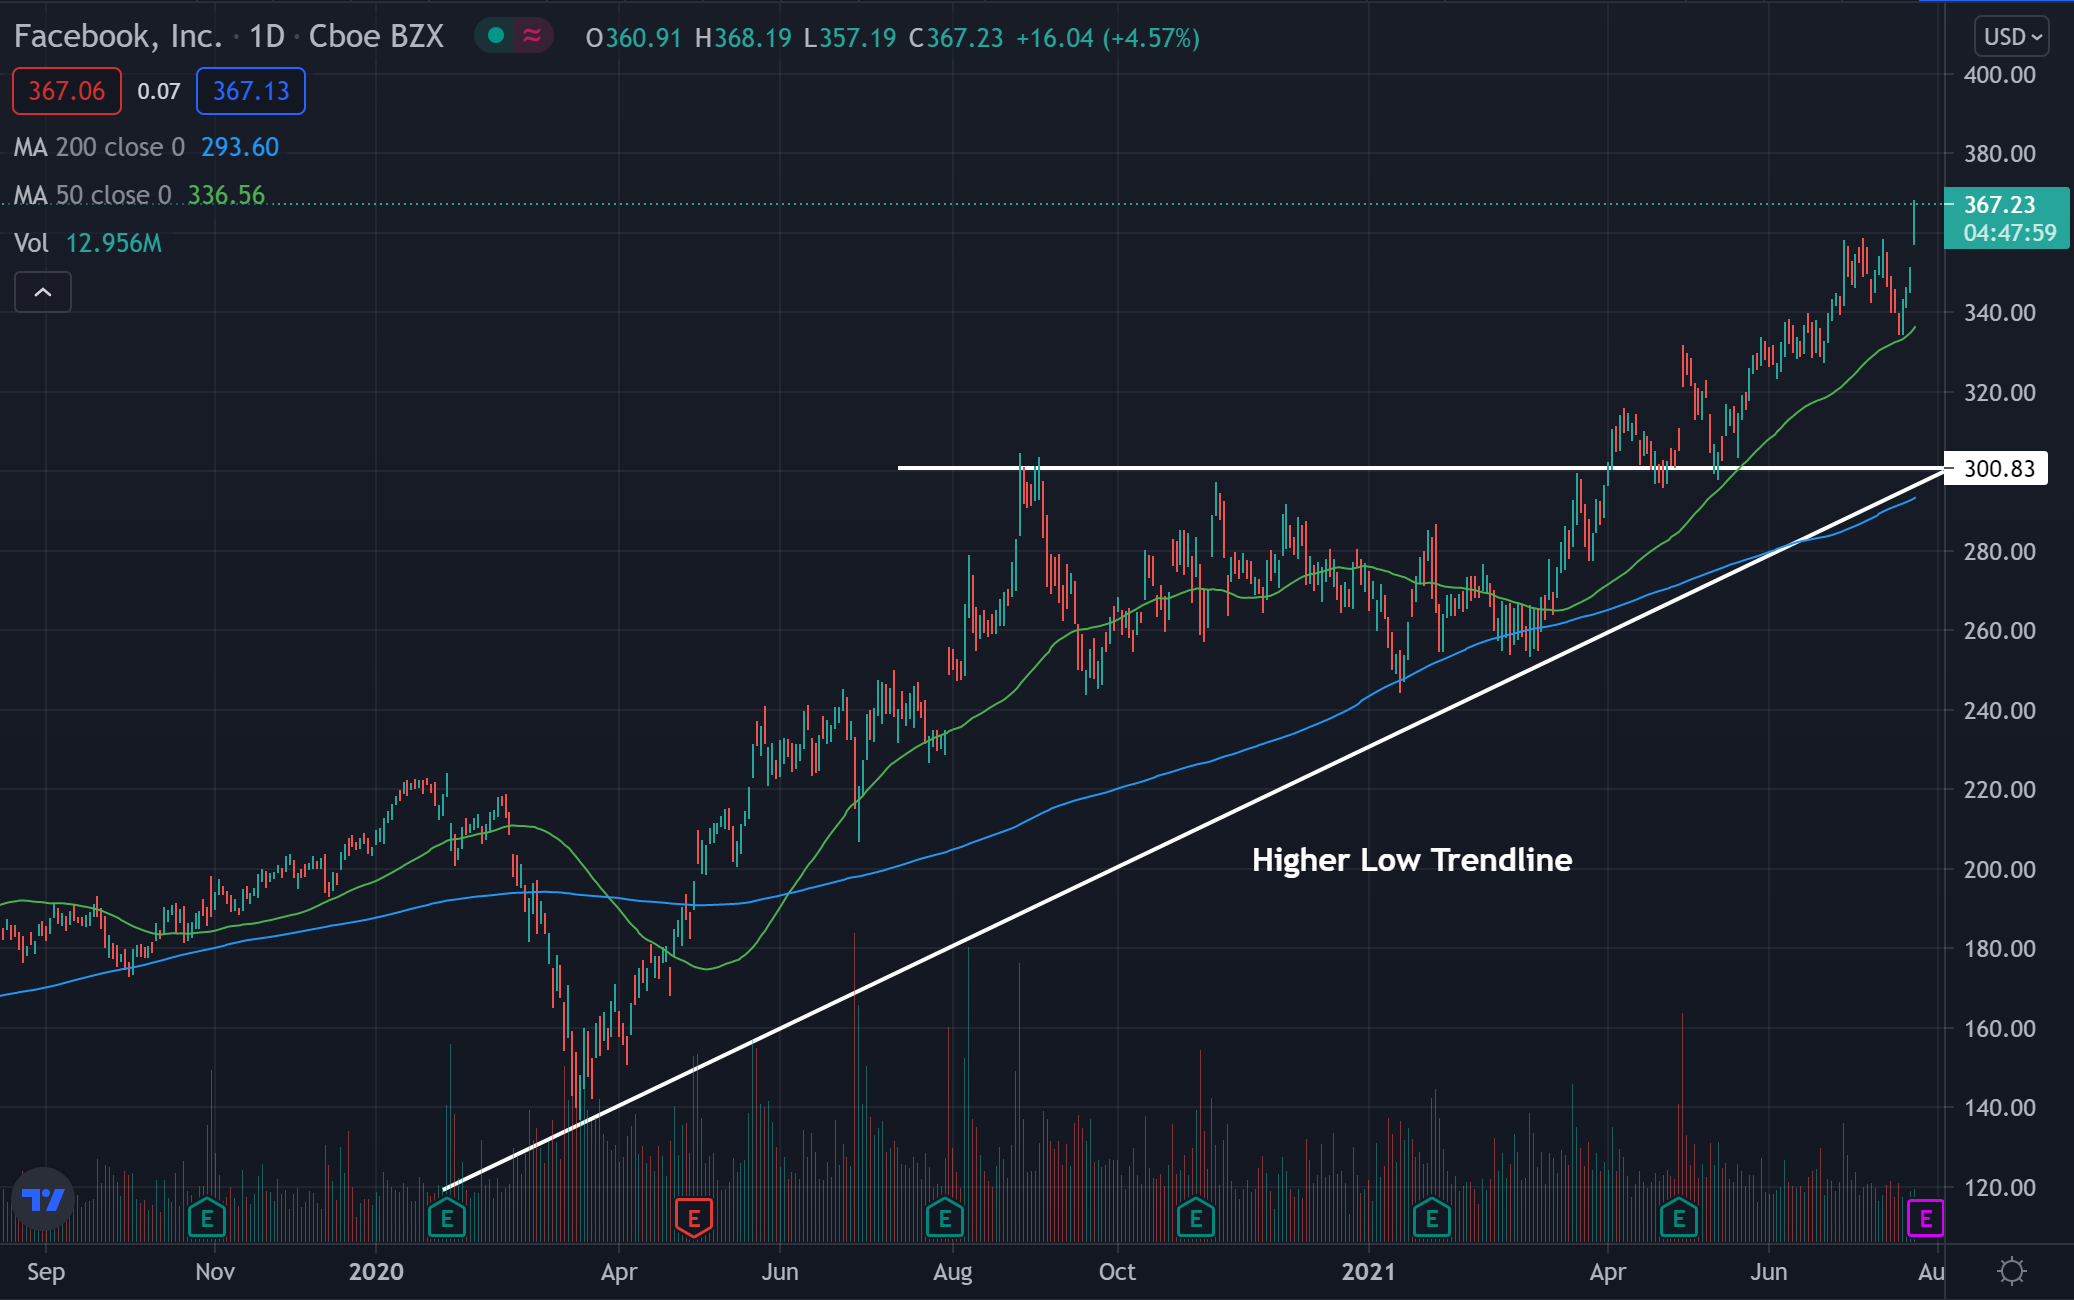
Task: Select the daily change +16.04 (+4.57%) value
Action: [x=1108, y=38]
